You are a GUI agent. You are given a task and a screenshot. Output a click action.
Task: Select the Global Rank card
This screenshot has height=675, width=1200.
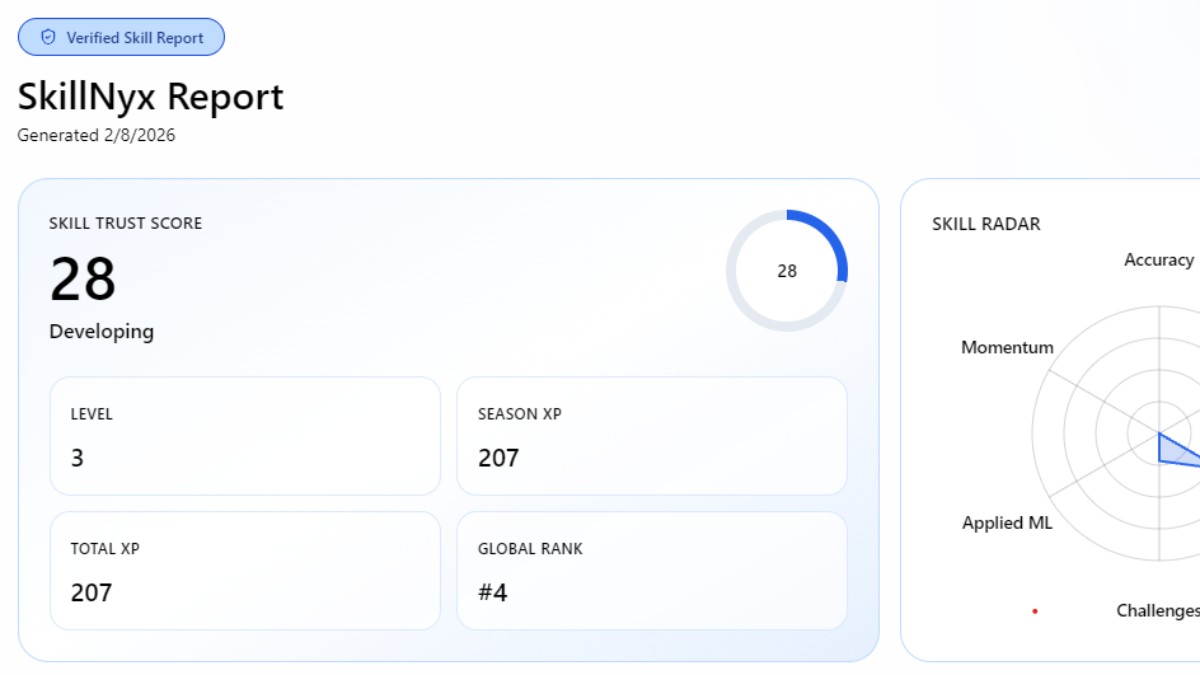pos(652,571)
